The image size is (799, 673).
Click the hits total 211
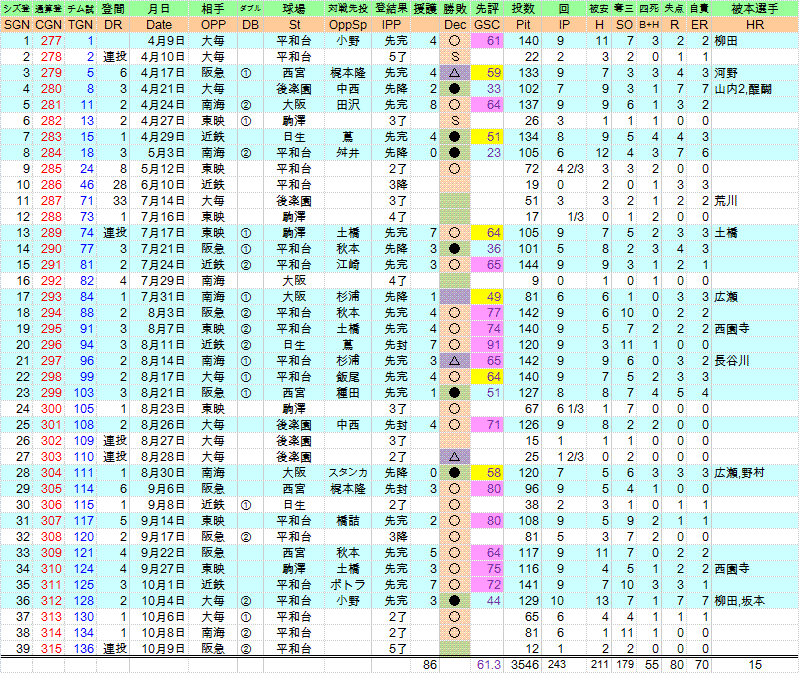pyautogui.click(x=600, y=665)
